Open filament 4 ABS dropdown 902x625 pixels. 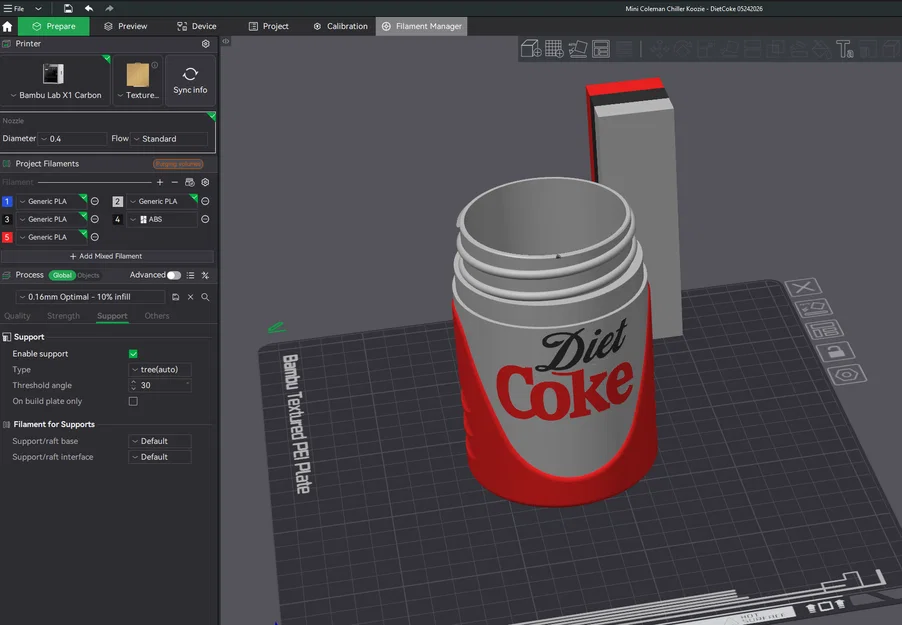pyautogui.click(x=162, y=219)
